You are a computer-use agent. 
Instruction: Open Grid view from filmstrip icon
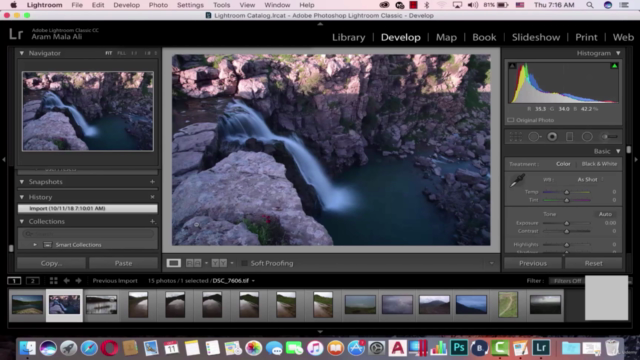pyautogui.click(x=53, y=281)
